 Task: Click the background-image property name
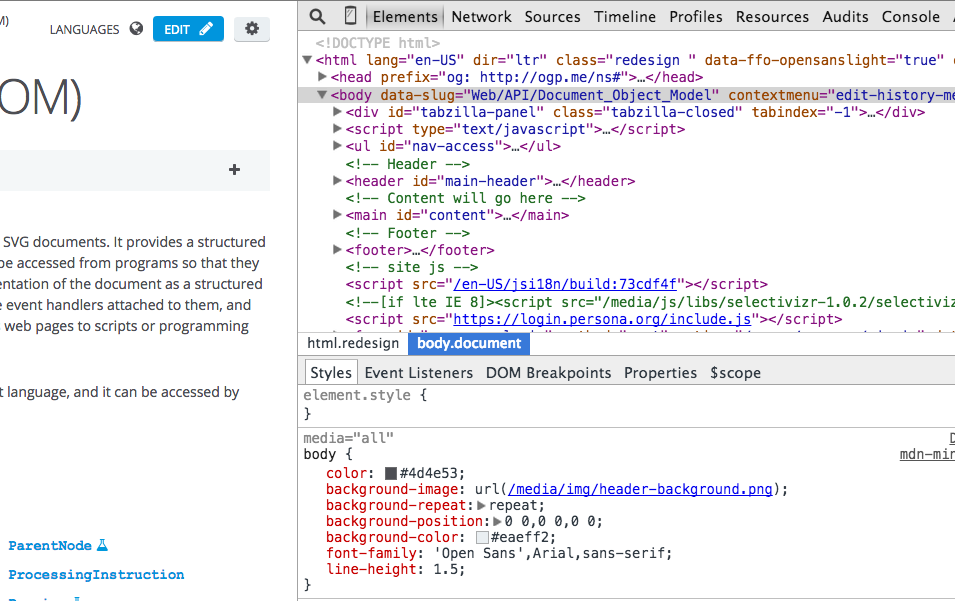[392, 489]
